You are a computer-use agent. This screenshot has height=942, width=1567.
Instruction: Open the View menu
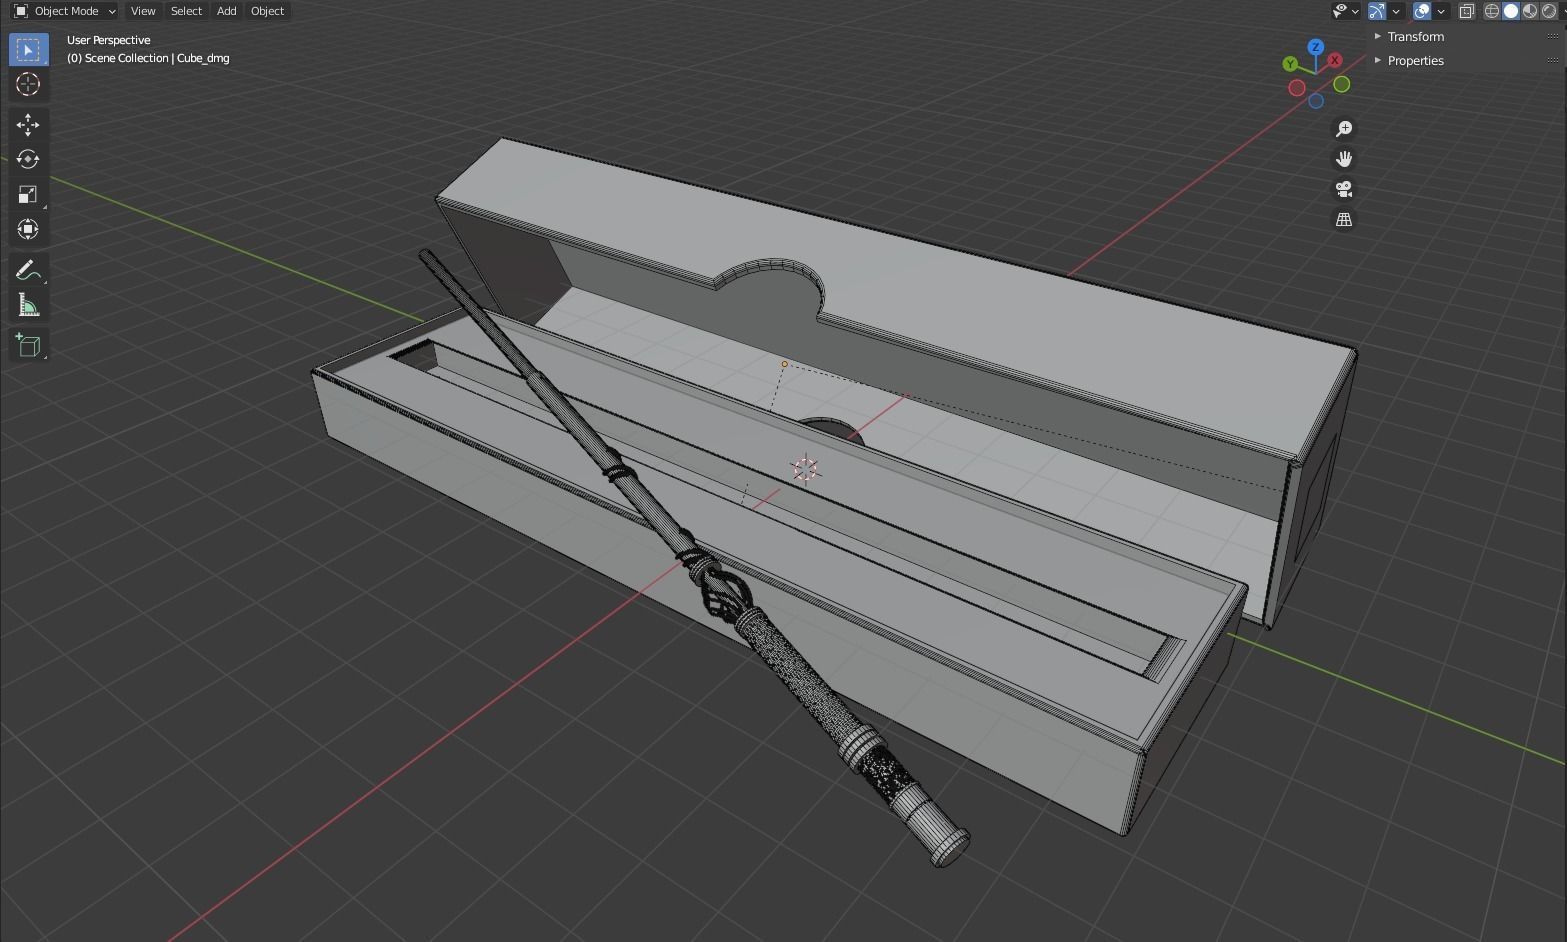point(142,11)
